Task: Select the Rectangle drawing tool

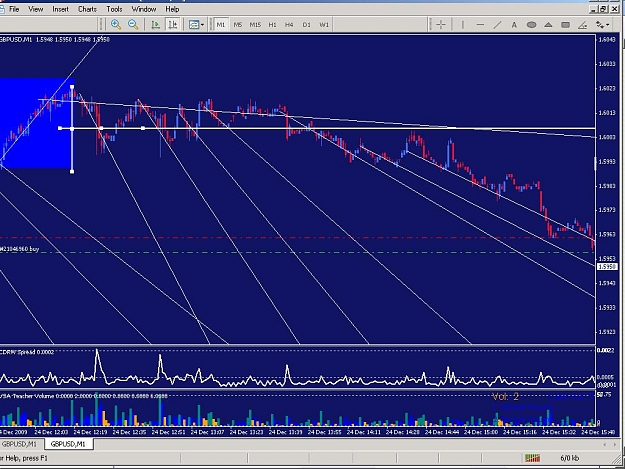Action: [x=565, y=25]
